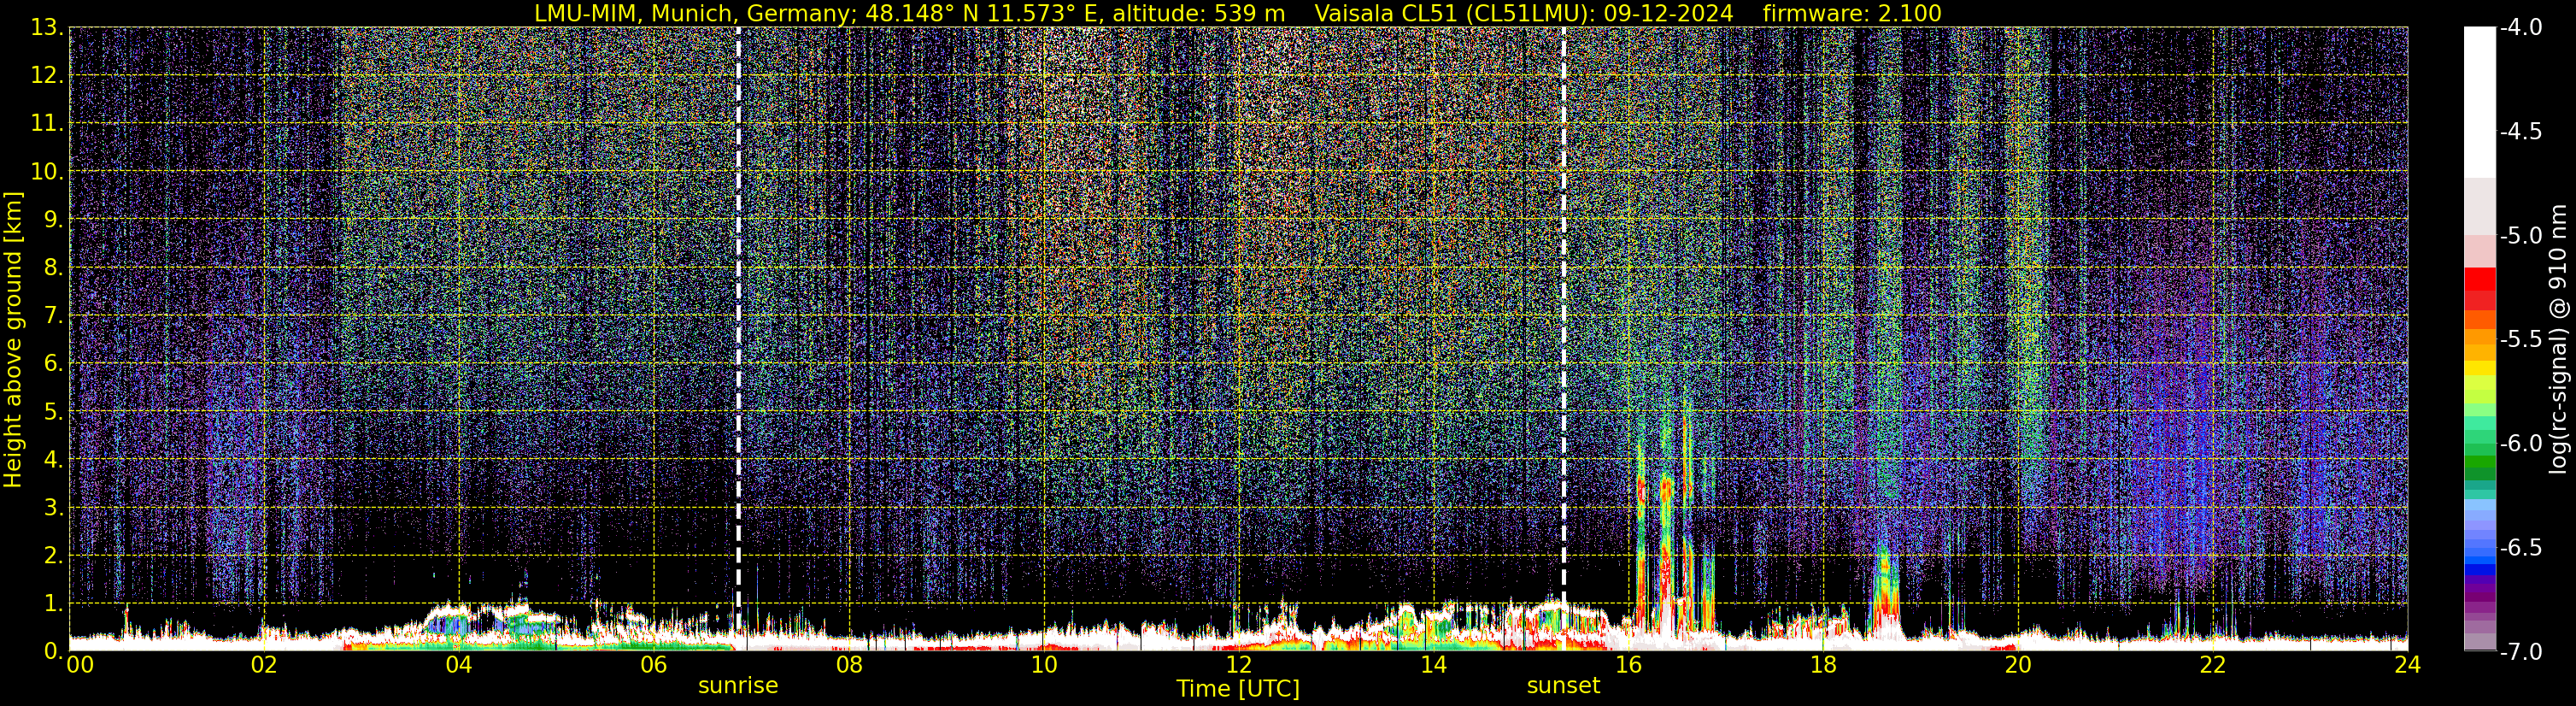Click the height axis tick label "7."
Image resolution: width=2576 pixels, height=706 pixels.
[x=53, y=316]
